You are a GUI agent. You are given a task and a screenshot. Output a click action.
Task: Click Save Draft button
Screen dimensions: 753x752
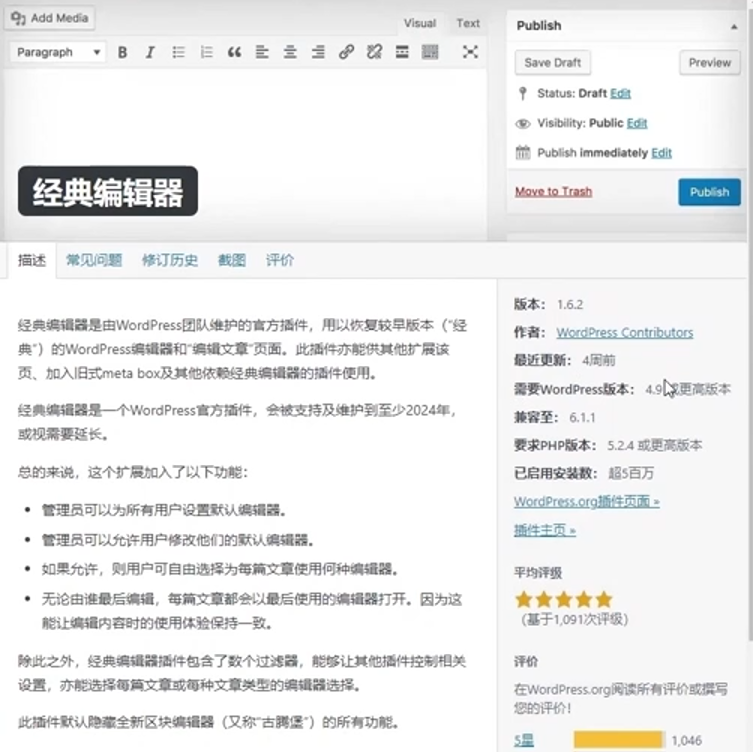coord(553,63)
